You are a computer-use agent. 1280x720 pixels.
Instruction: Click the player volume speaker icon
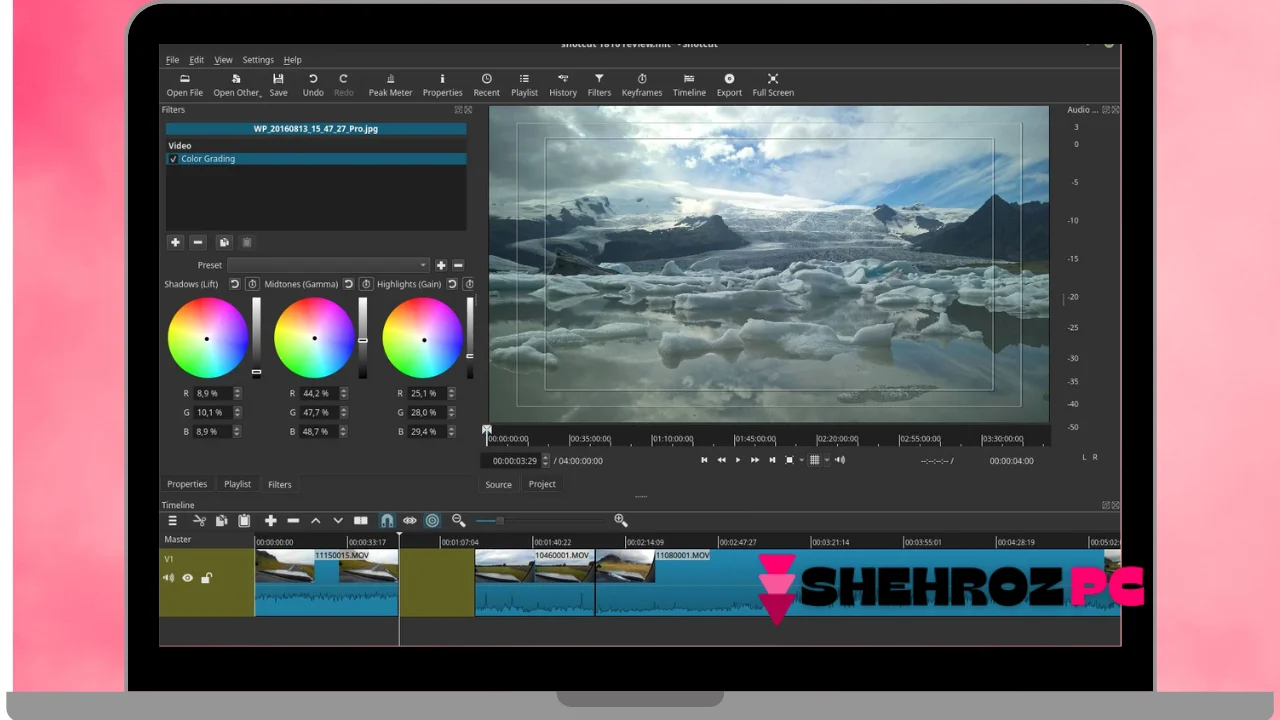click(x=840, y=460)
